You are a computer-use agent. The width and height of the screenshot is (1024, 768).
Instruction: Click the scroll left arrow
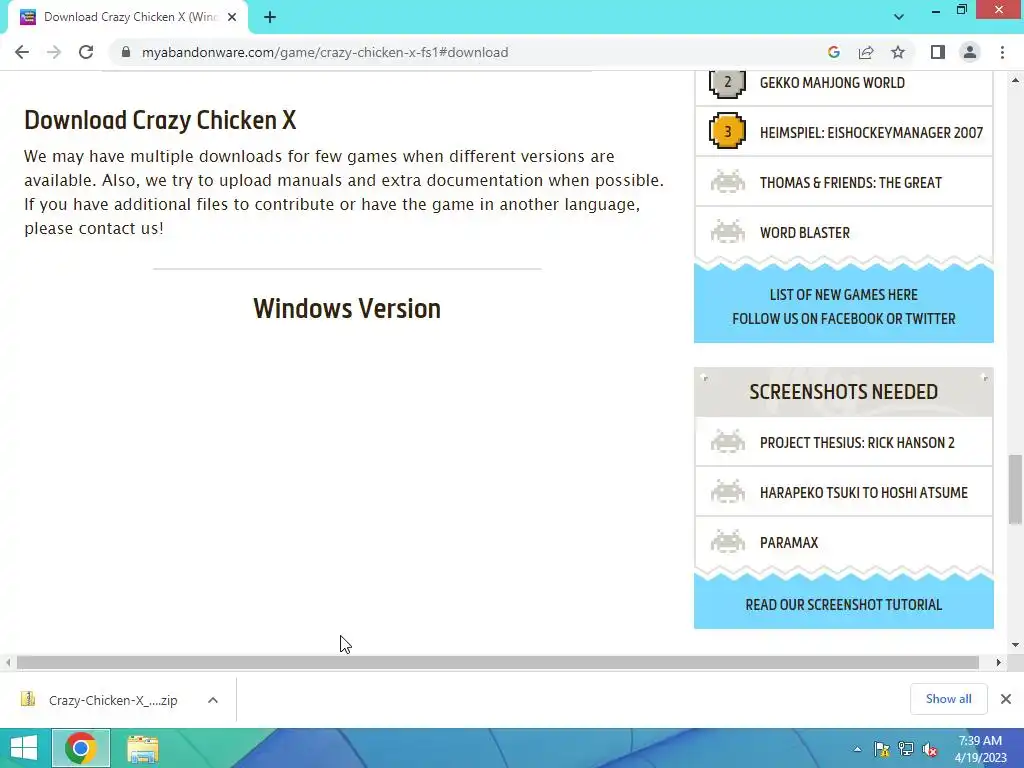[8, 663]
